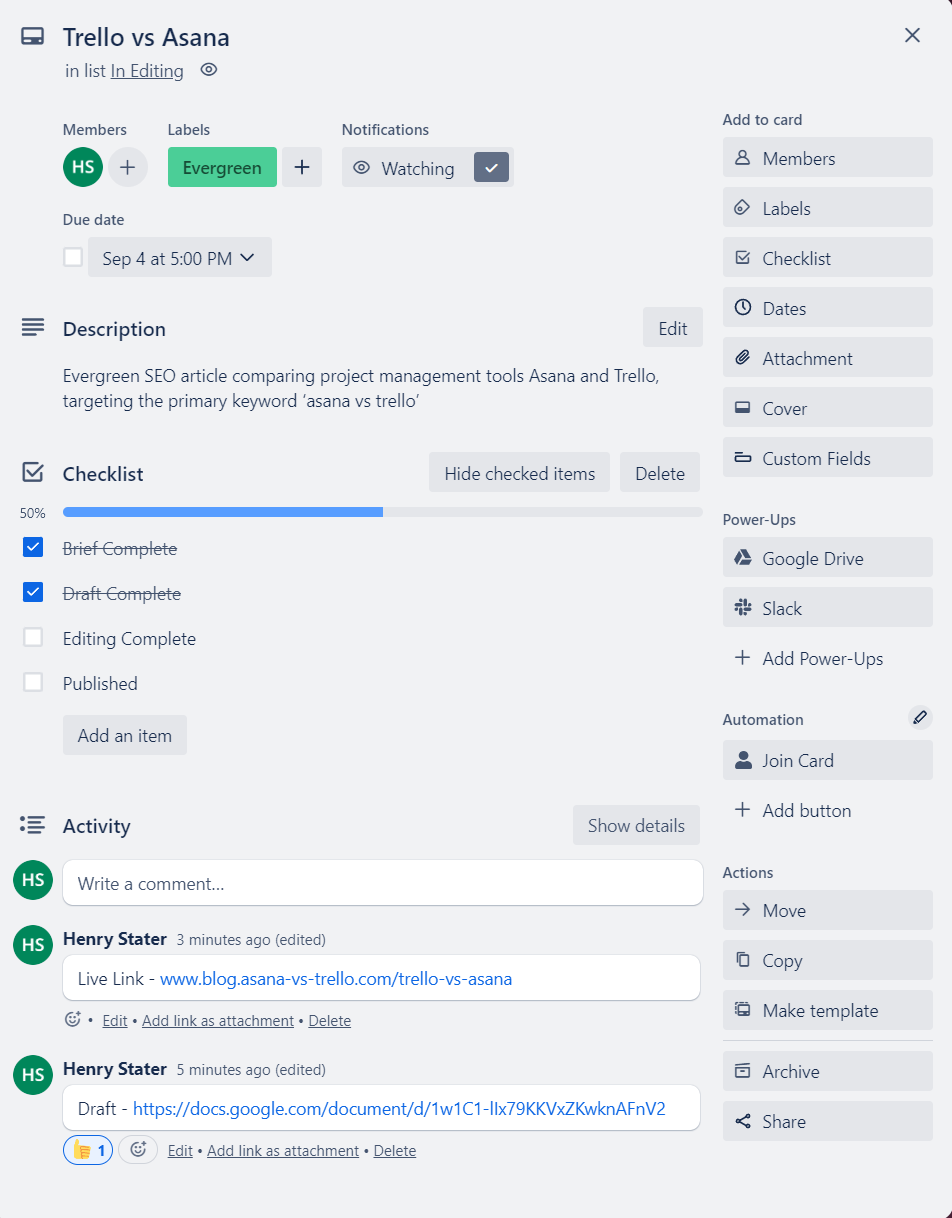Open the Google Drive Power-Up
This screenshot has width=952, height=1218.
827,558
